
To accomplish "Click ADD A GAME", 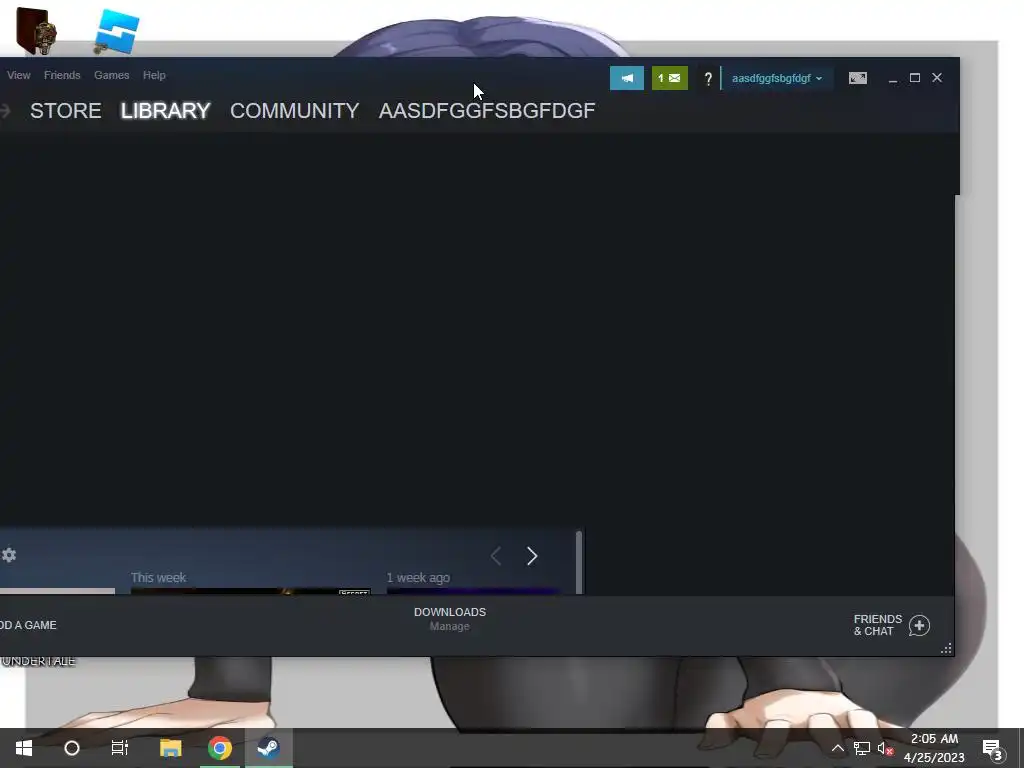I will click(x=28, y=625).
